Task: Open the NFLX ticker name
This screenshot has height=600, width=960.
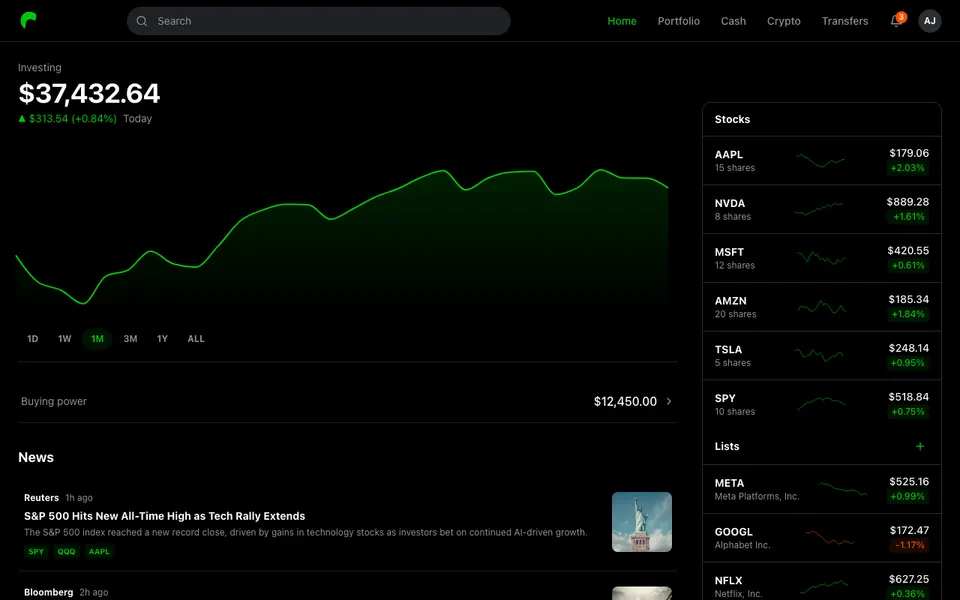Action: (728, 580)
